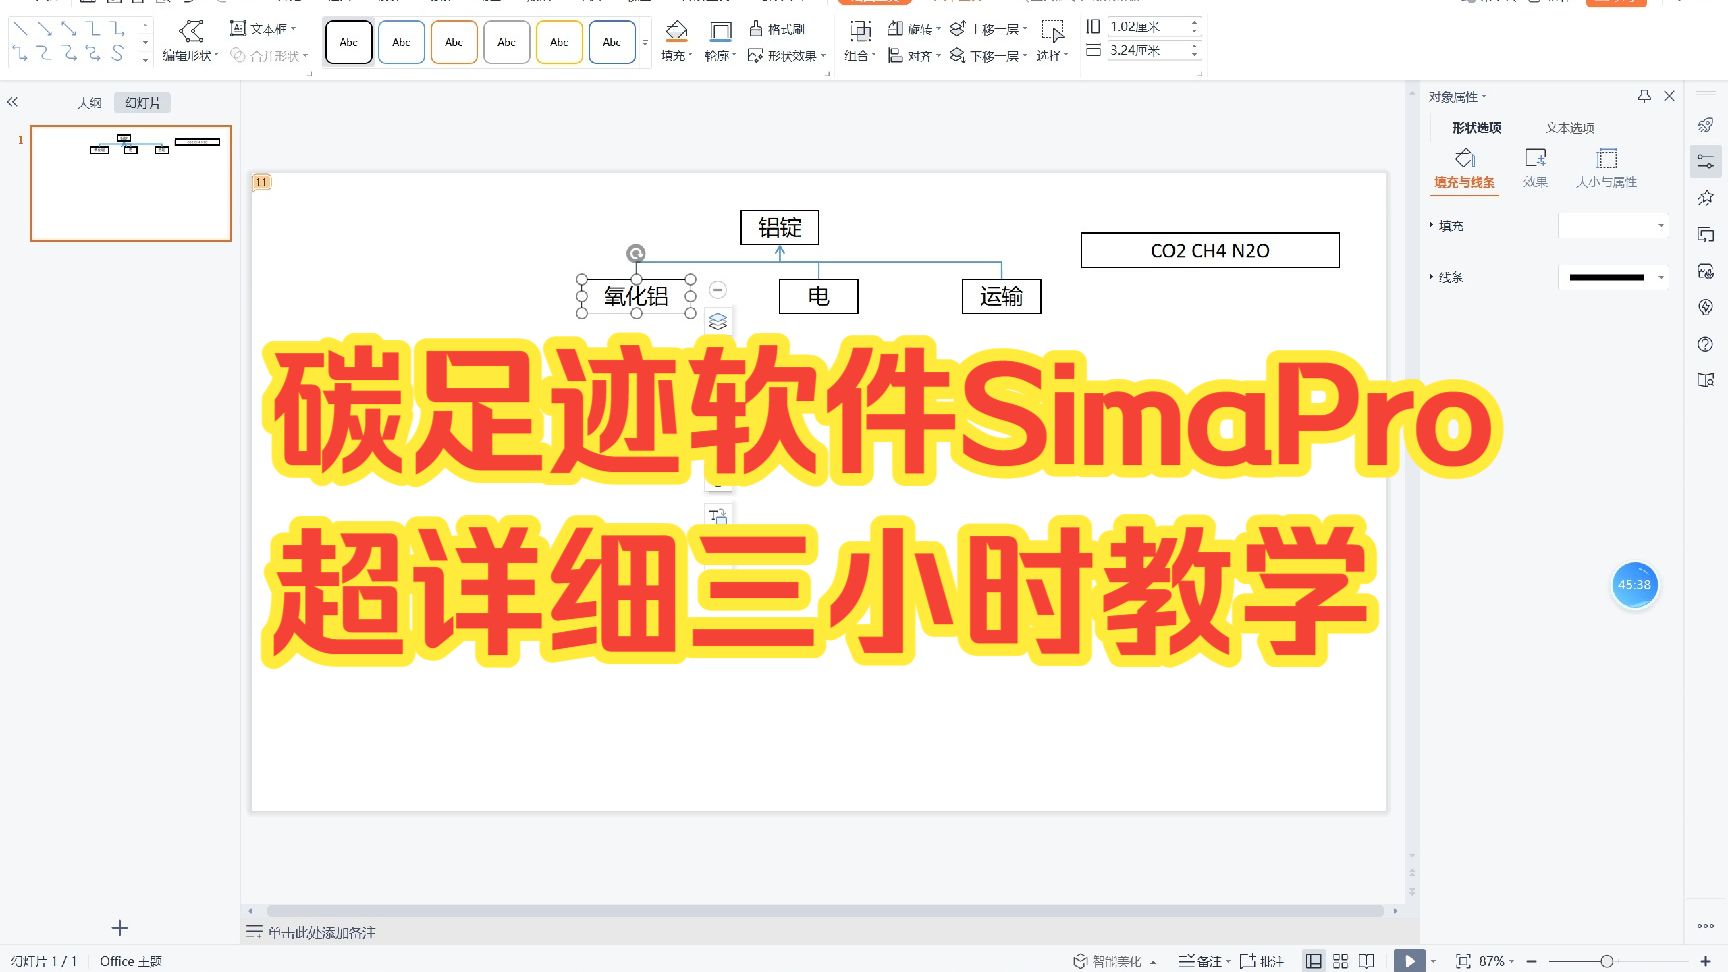Click the rotation handle above 氧化铝 shape

636,254
